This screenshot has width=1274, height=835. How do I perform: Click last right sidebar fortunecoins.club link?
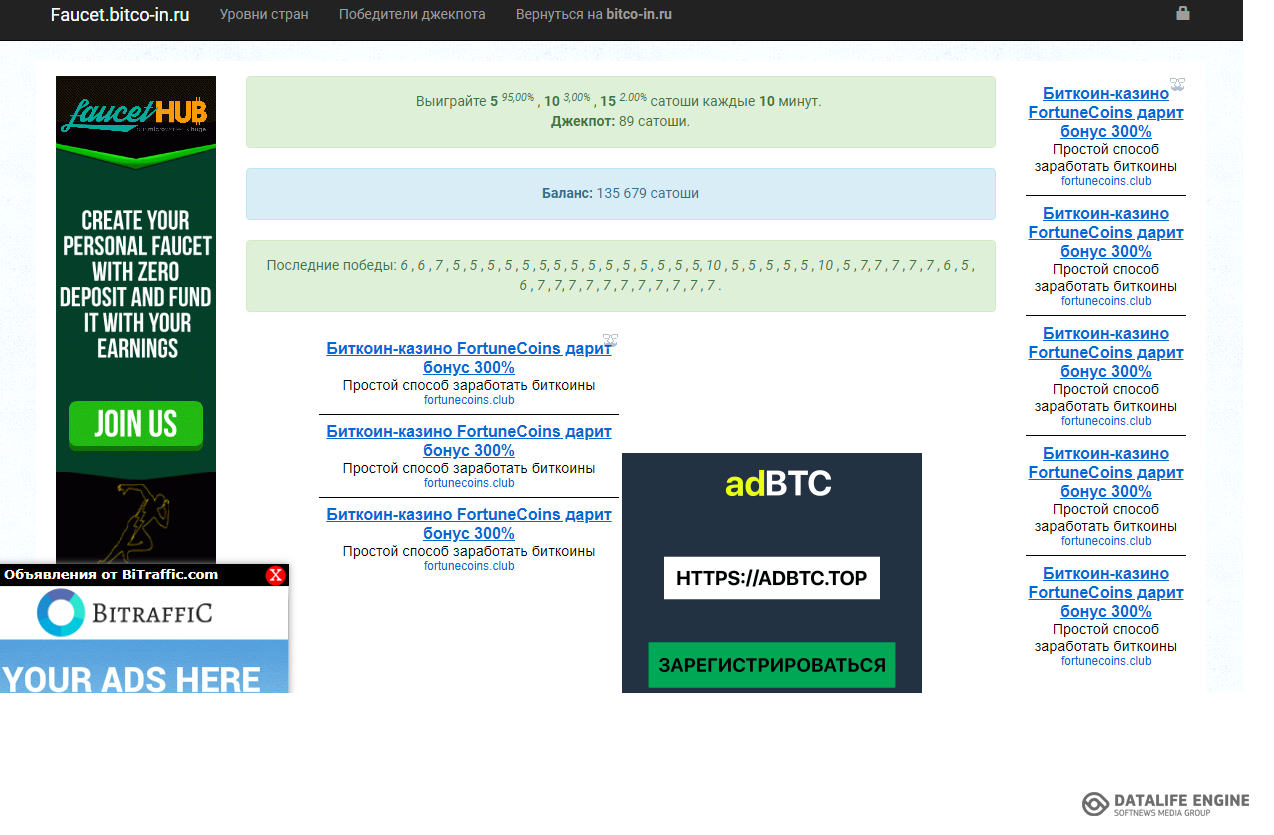point(1105,661)
